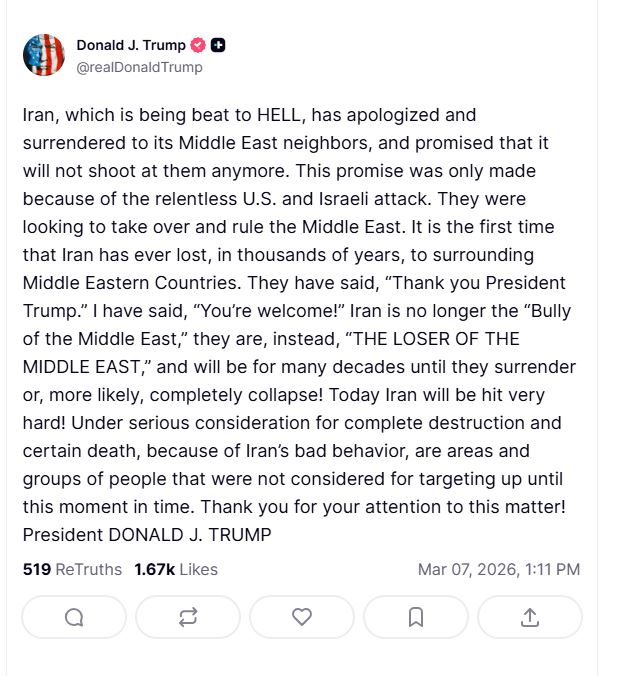ReTruth this post using the arrows icon
This screenshot has height=676, width=627.
(188, 617)
